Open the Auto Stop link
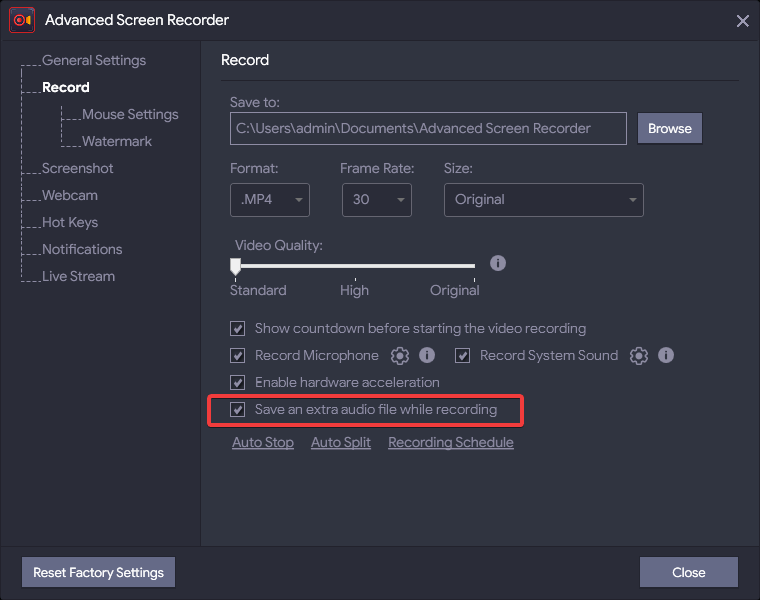 pos(263,442)
